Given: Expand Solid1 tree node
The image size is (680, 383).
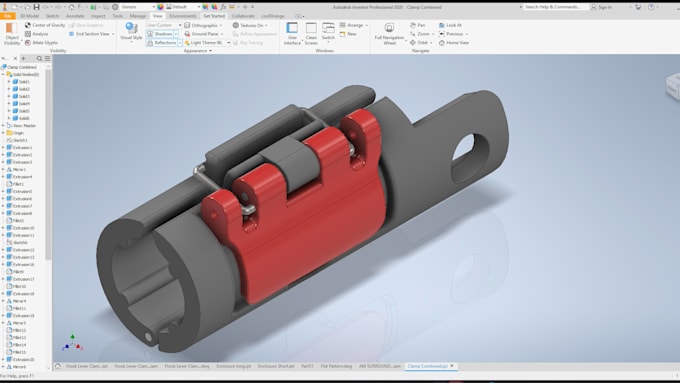Looking at the screenshot, I should click(x=9, y=82).
